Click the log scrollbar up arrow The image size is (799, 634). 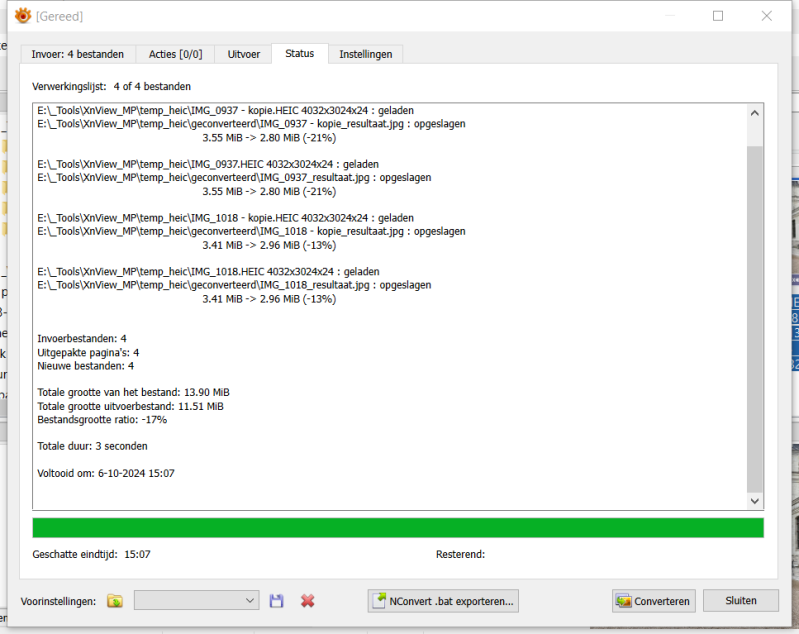tap(755, 113)
